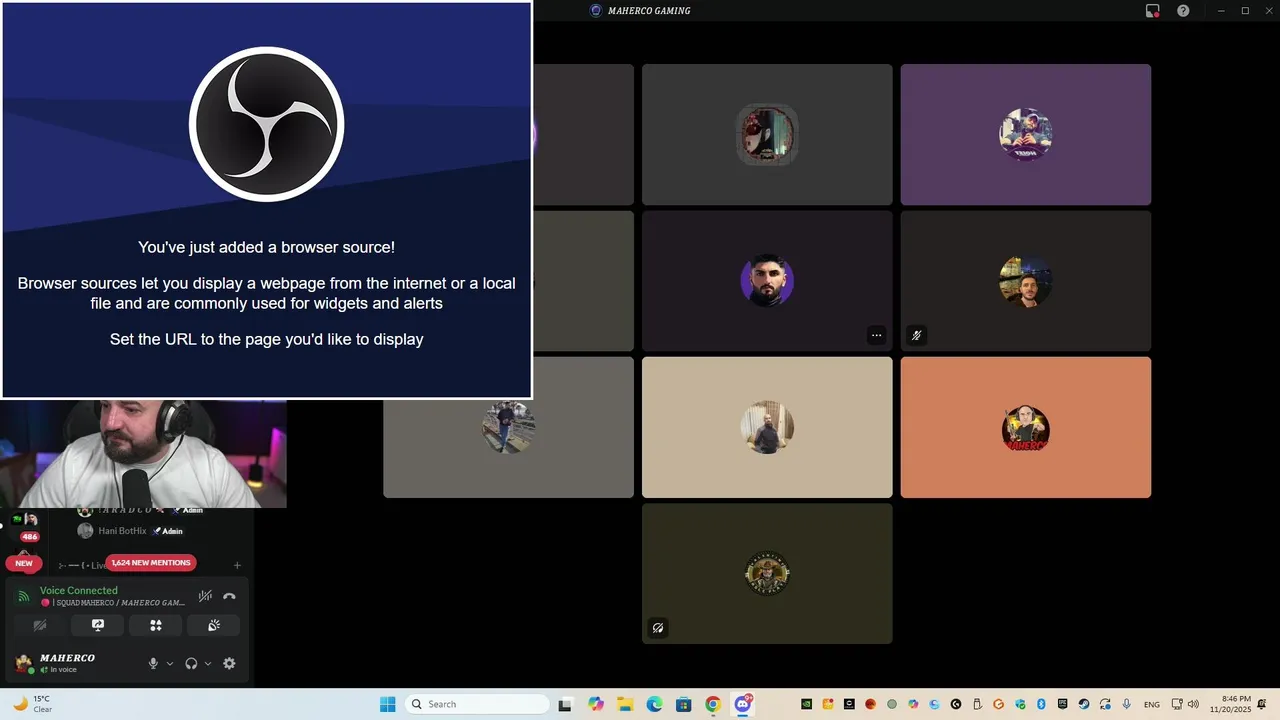1280x720 pixels.
Task: Mute the microphone in Discord user panel
Action: (x=153, y=663)
